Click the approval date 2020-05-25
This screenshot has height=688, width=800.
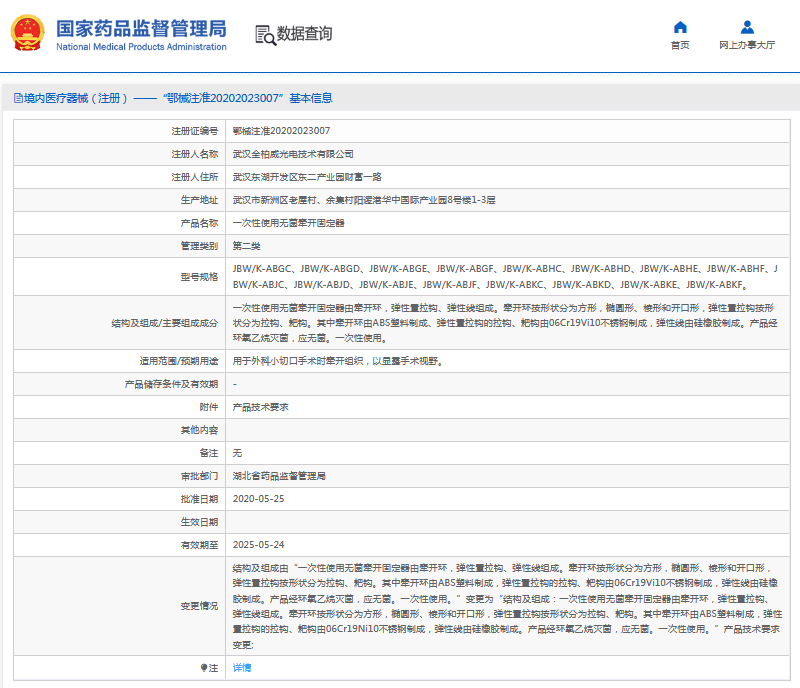(x=258, y=499)
